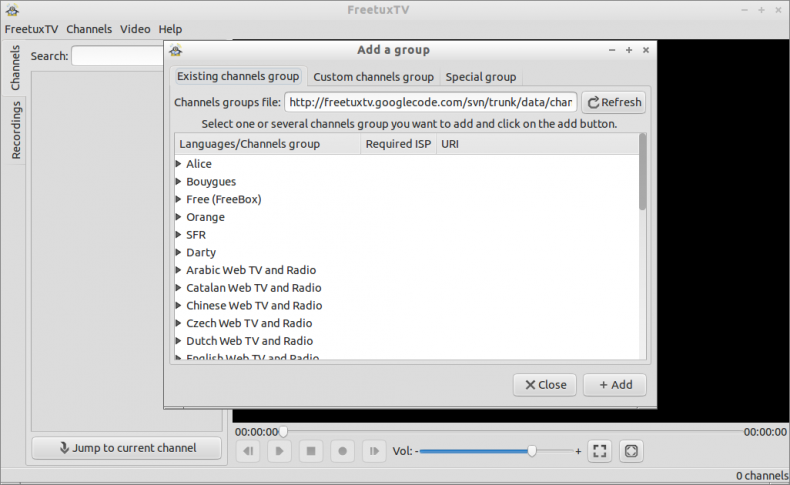
Task: Enter fullscreen mode with the fullscreen icon
Action: tap(599, 451)
